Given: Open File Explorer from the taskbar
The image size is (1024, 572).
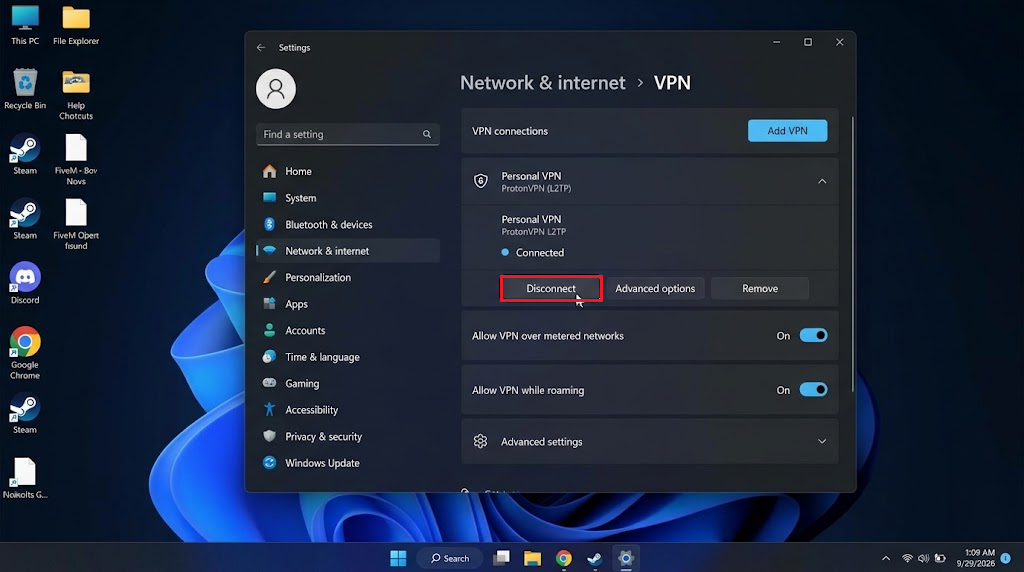Looking at the screenshot, I should (532, 558).
